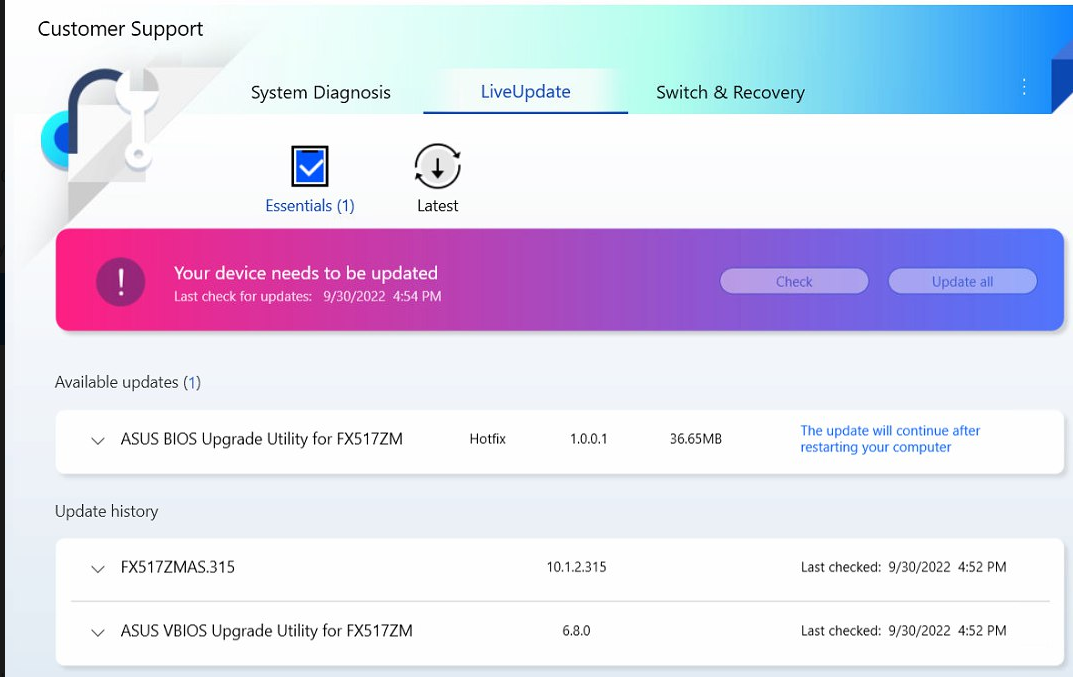Click version 1.0.0.1 of BIOS utility
Screen dimensions: 1073x677
pyautogui.click(x=589, y=439)
